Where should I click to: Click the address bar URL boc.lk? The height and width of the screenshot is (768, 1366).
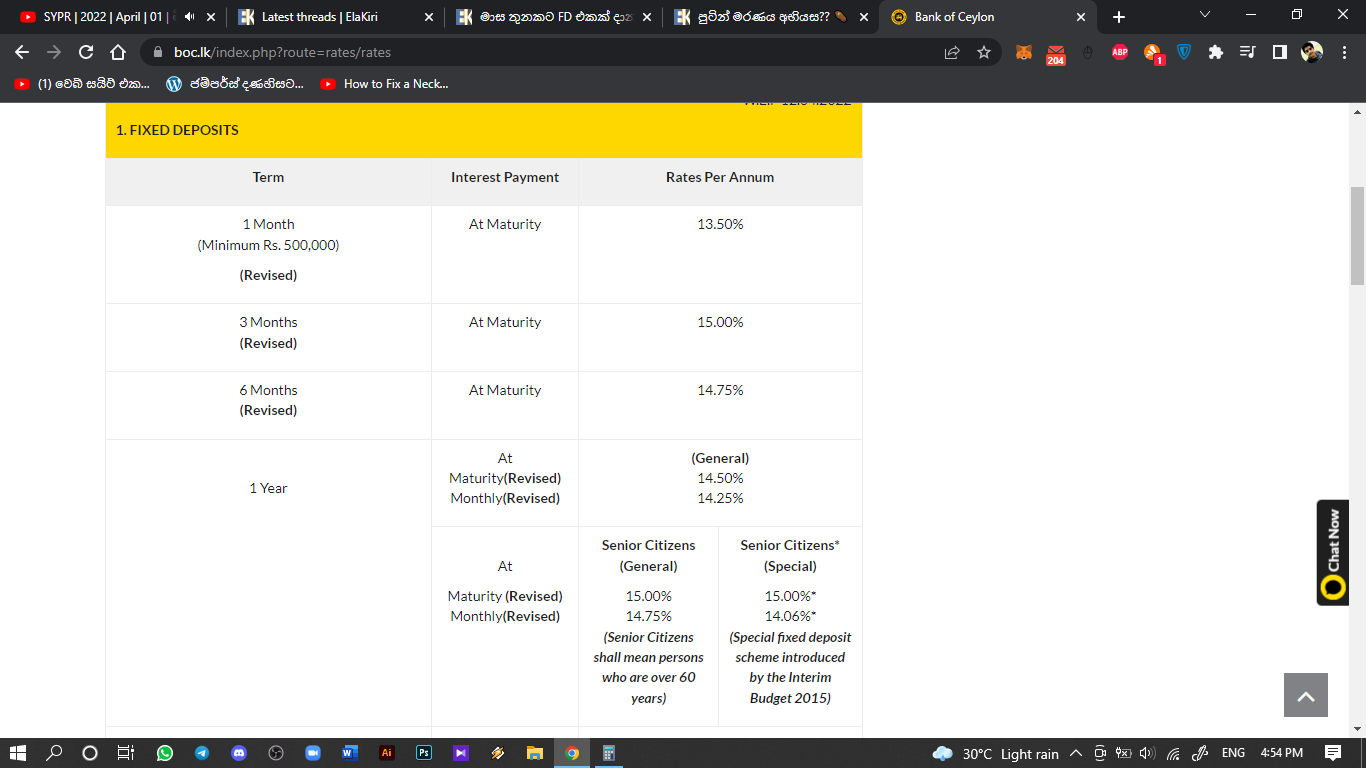(282, 52)
